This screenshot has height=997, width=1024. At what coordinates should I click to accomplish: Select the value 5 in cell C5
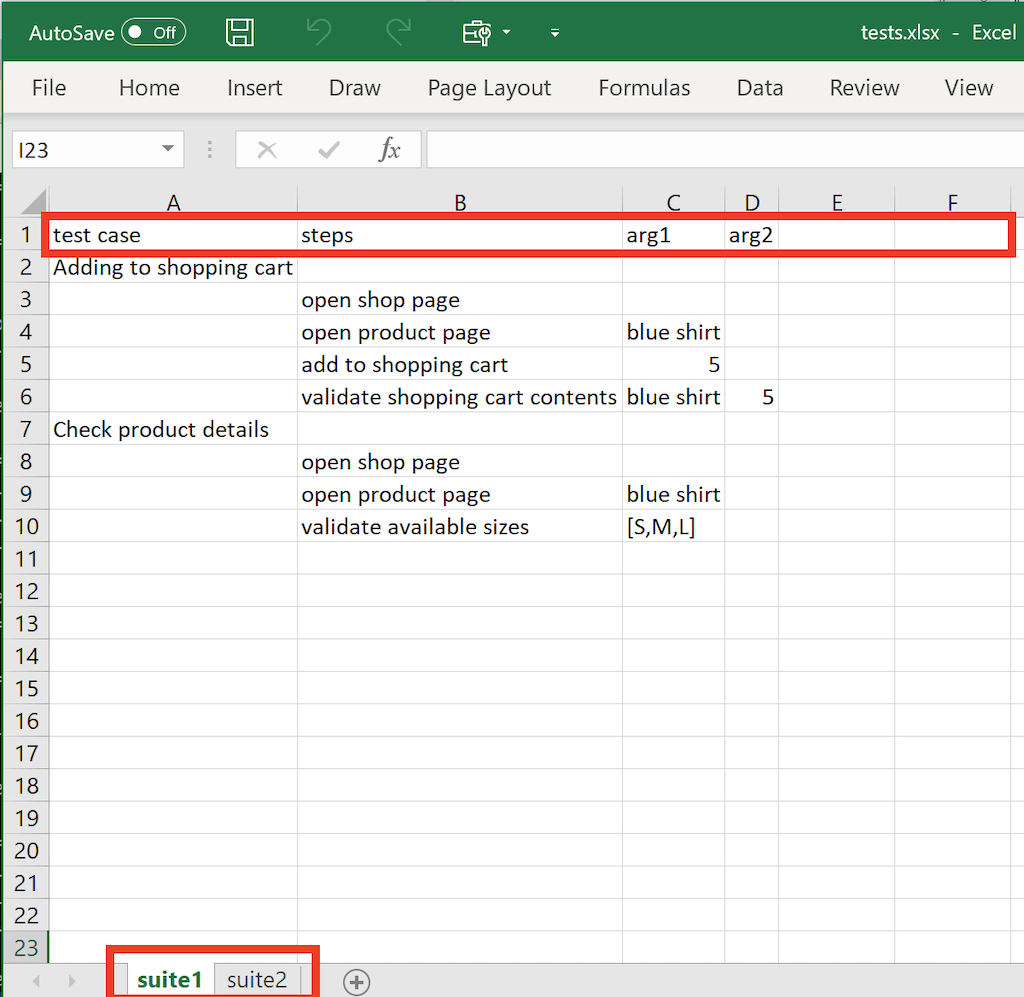(673, 364)
